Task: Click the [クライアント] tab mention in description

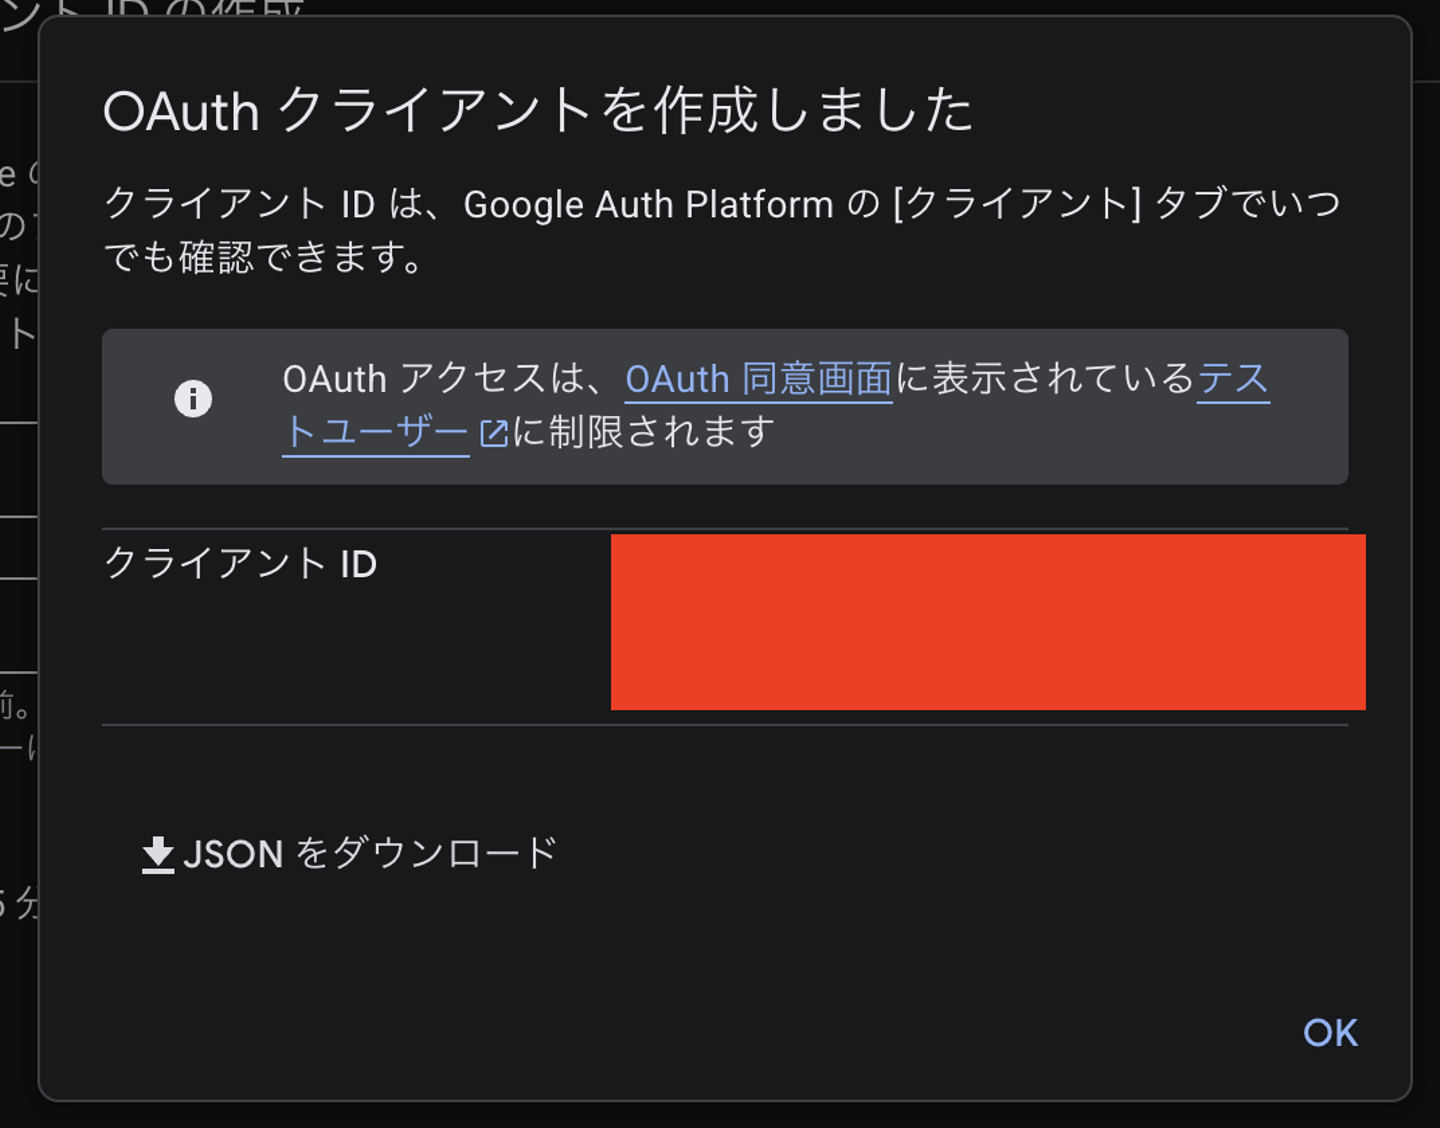Action: coord(1017,205)
